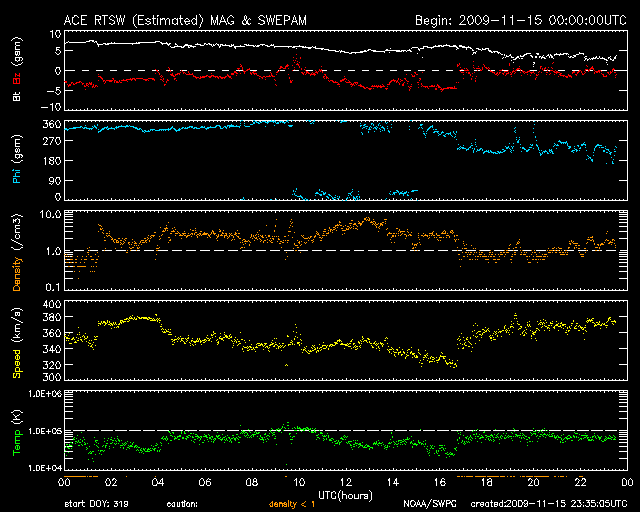Click the 'Density (/cm3)' axis label

pos(17,252)
